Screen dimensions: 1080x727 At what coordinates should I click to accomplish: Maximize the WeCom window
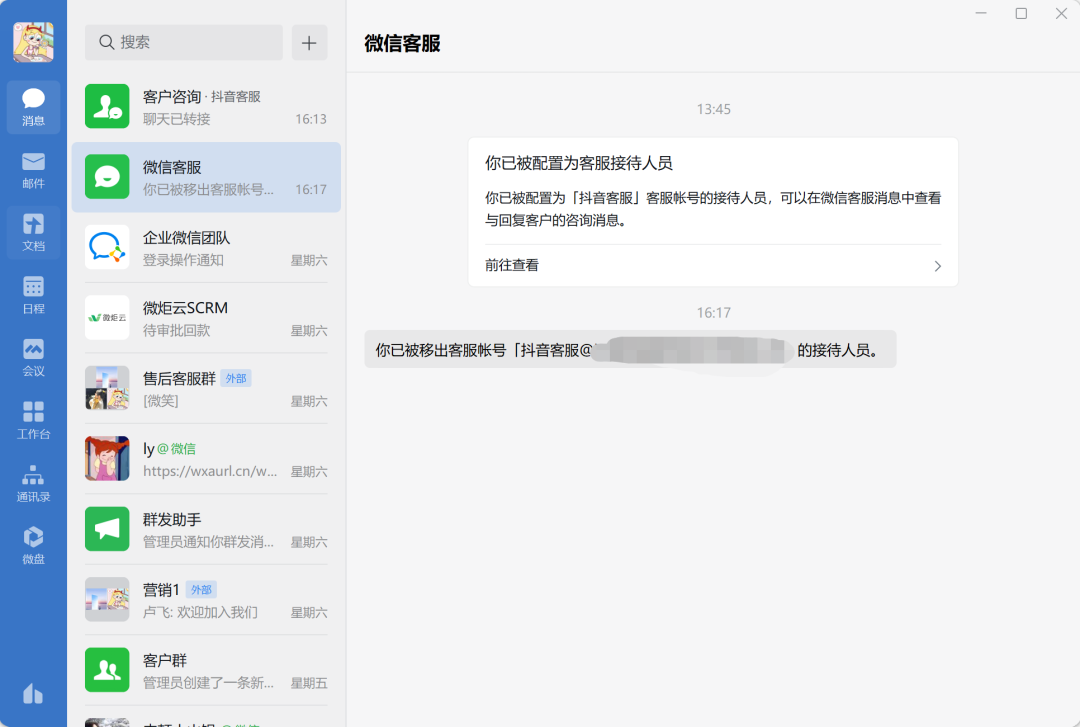1021,13
